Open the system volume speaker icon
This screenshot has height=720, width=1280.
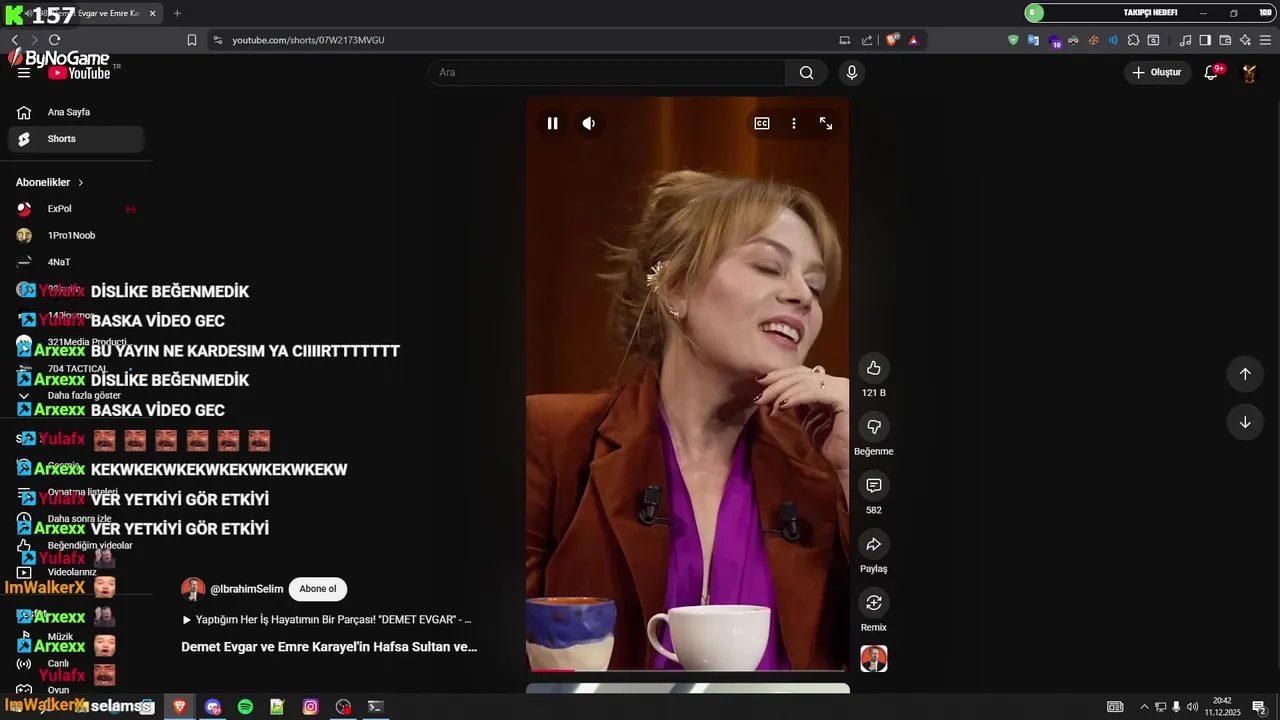[1192, 707]
